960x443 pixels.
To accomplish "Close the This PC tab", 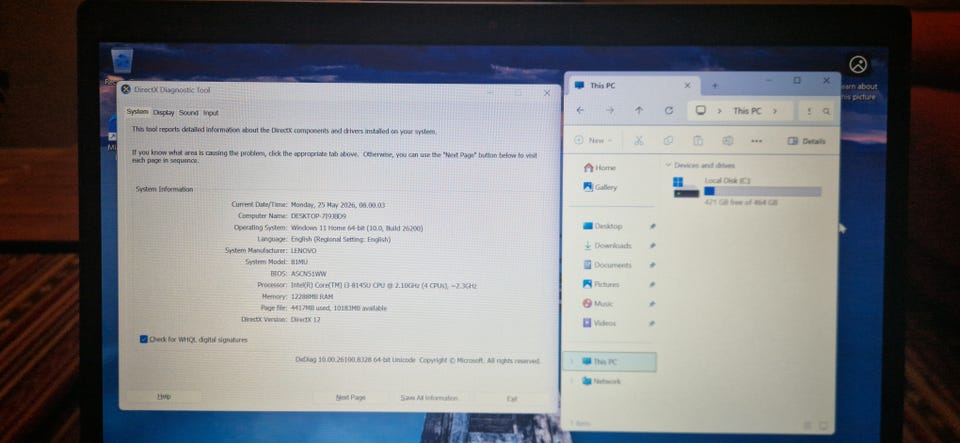I will coord(687,86).
